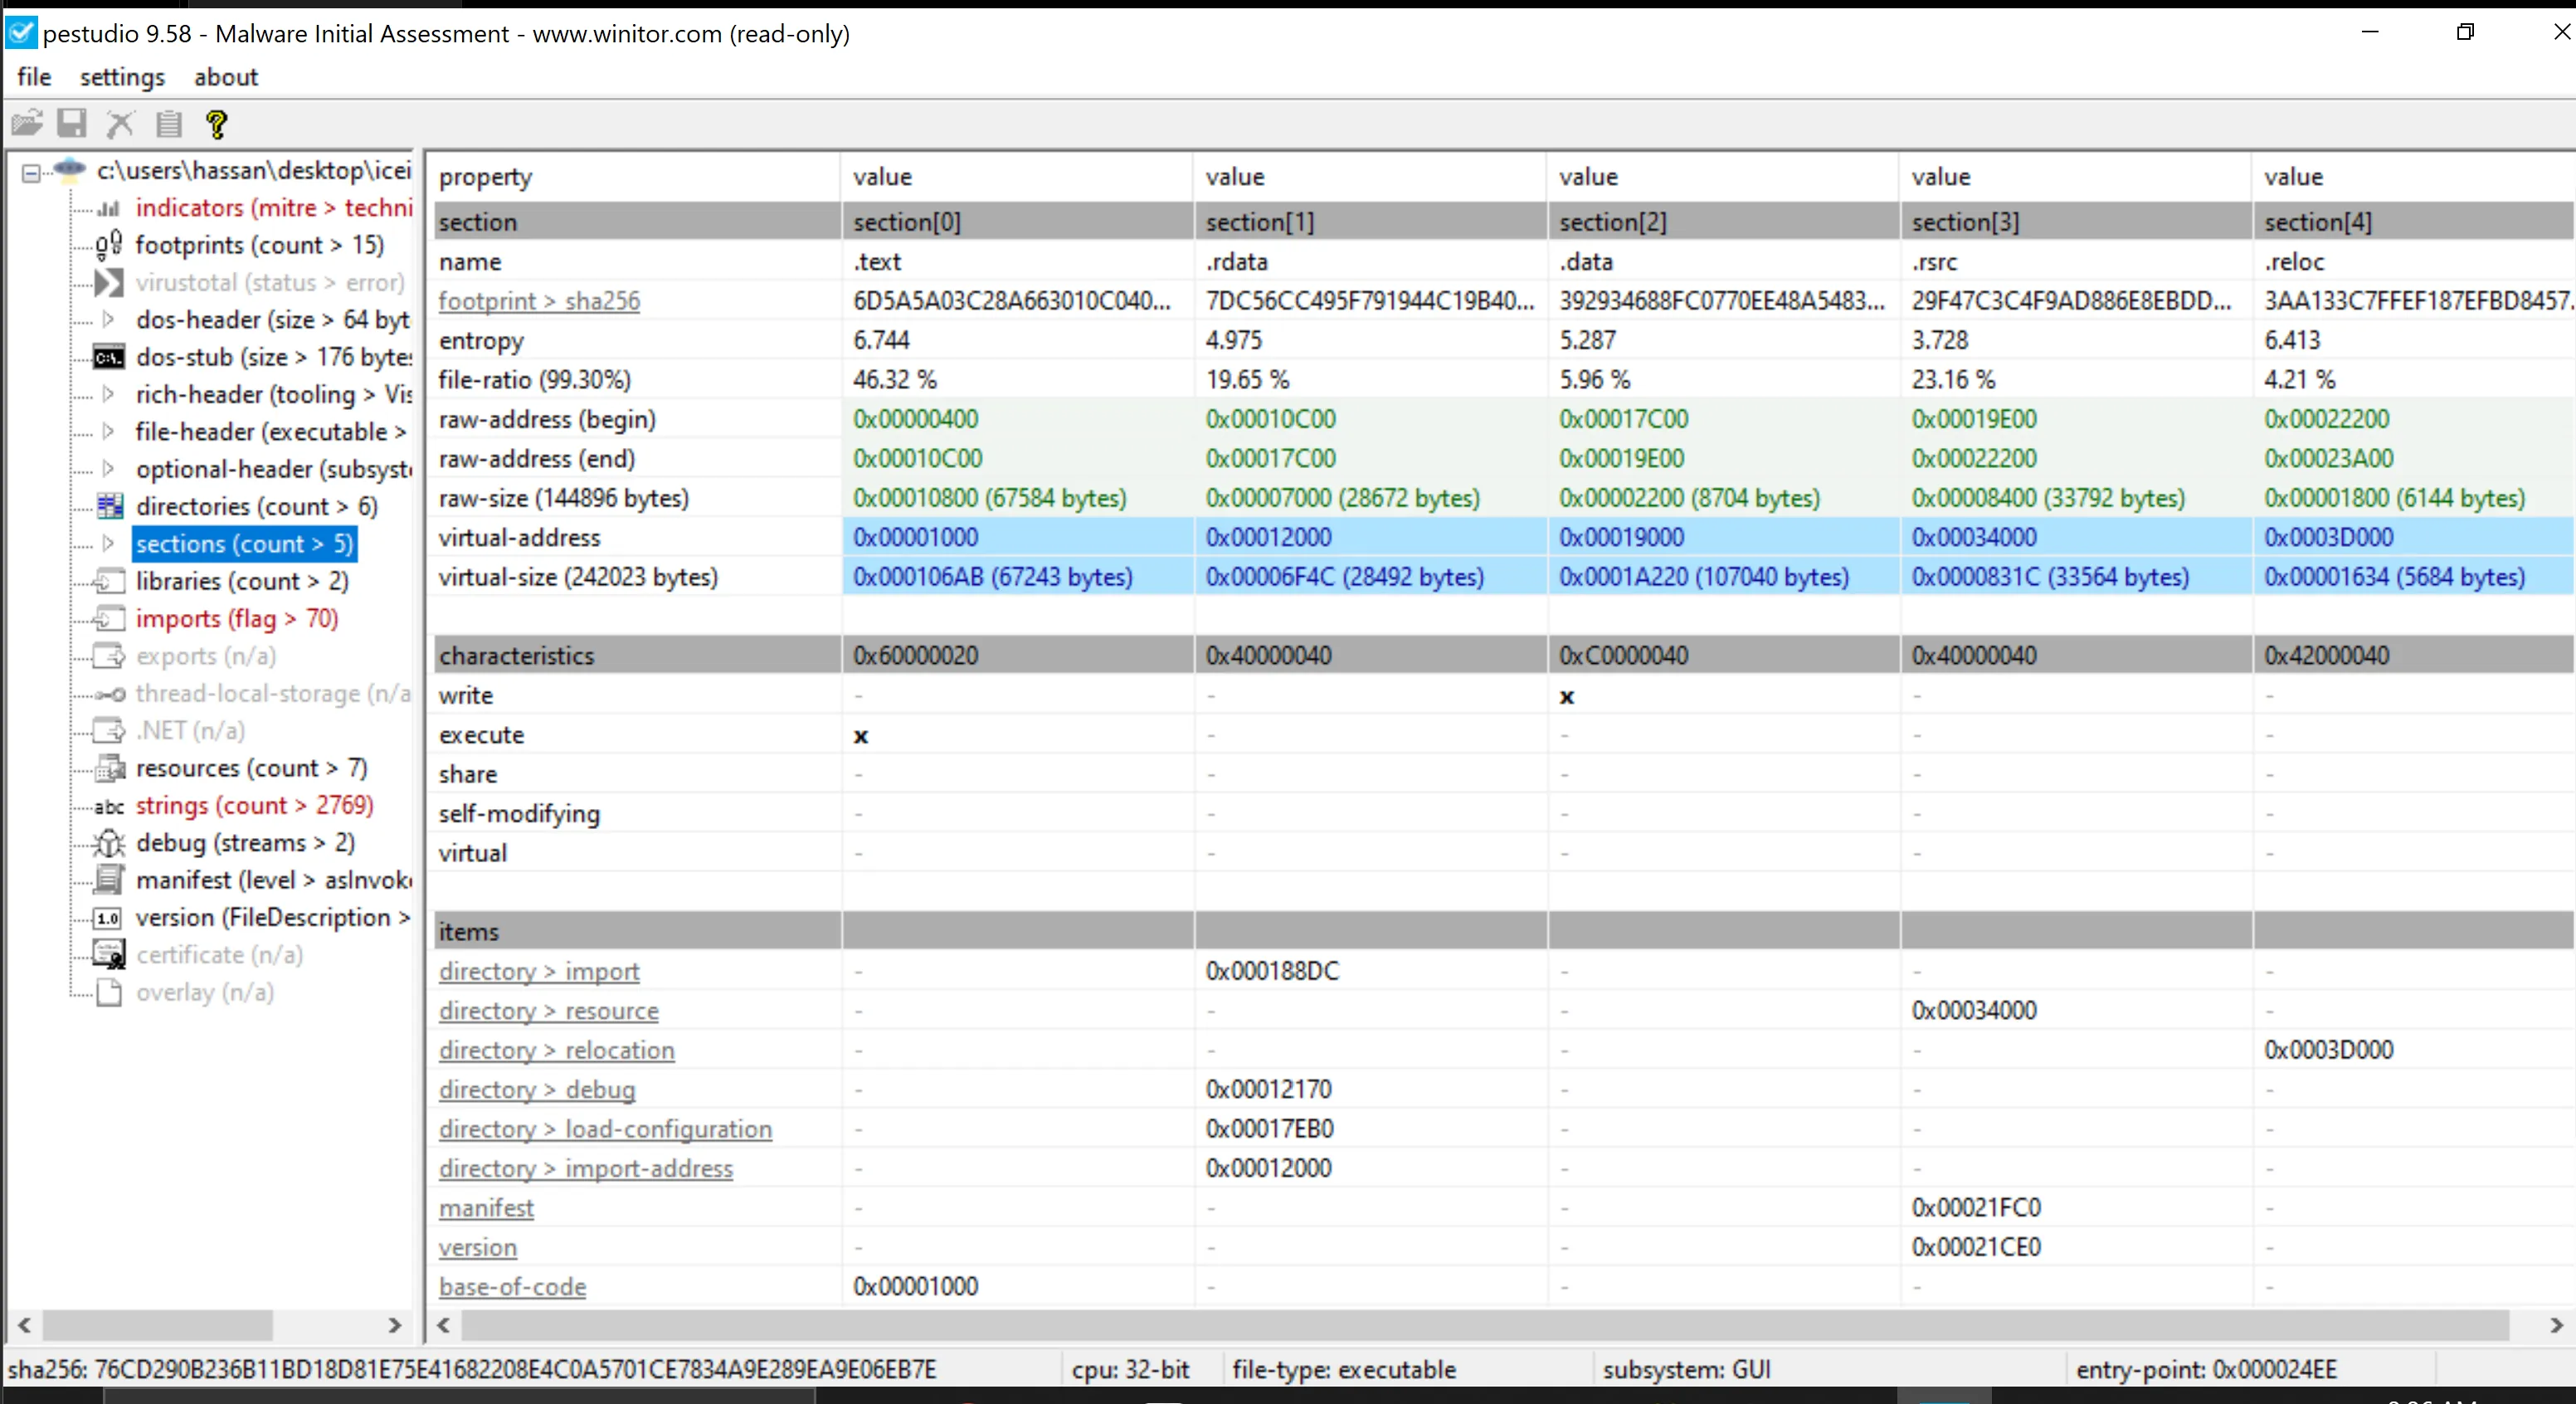Save report via the floppy disk icon
The width and height of the screenshot is (2576, 1404).
tap(72, 123)
